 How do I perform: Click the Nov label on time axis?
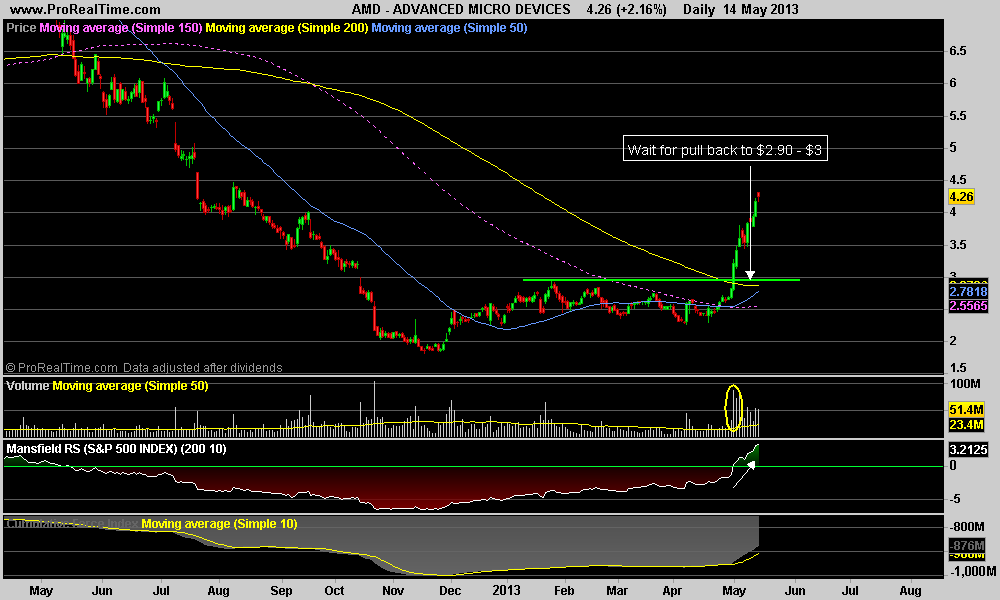393,590
